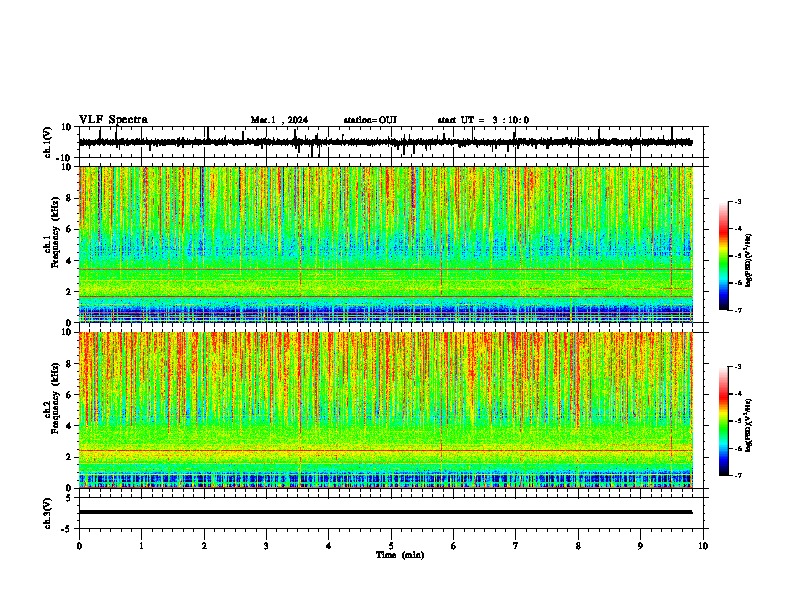Click the ch.1 spectrogram color scale bar
This screenshot has height=612, width=792.
click(x=723, y=256)
